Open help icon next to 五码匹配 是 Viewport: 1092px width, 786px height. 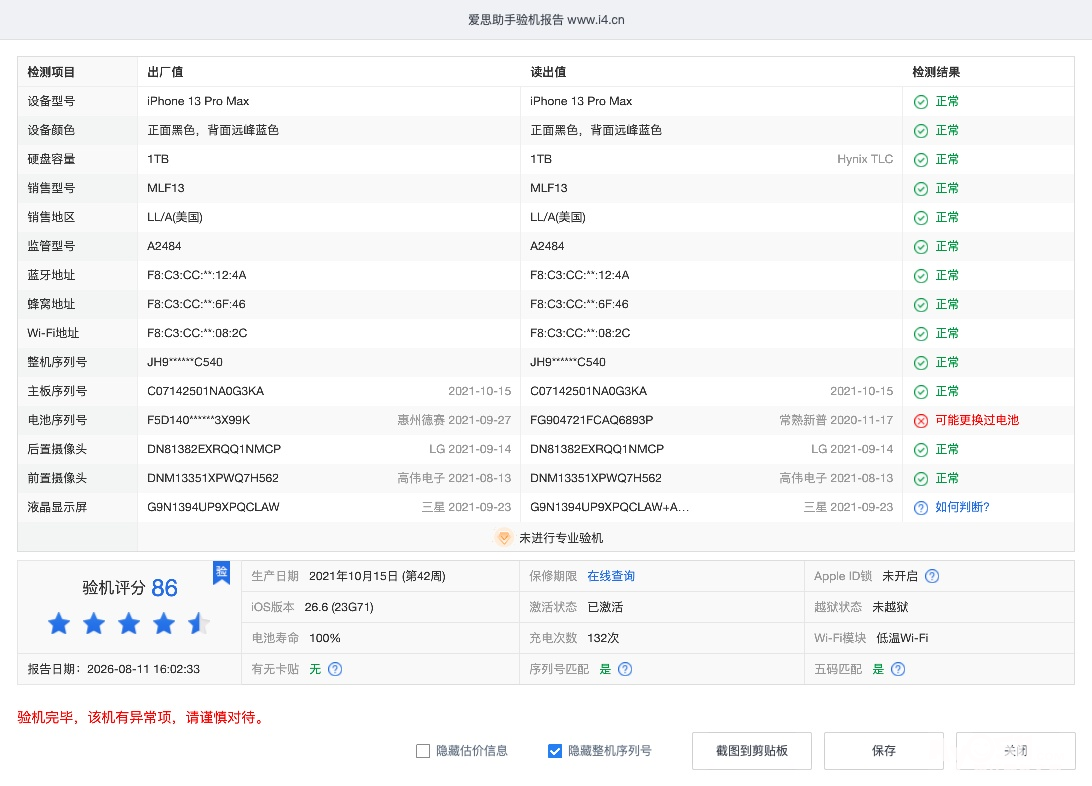(x=898, y=669)
